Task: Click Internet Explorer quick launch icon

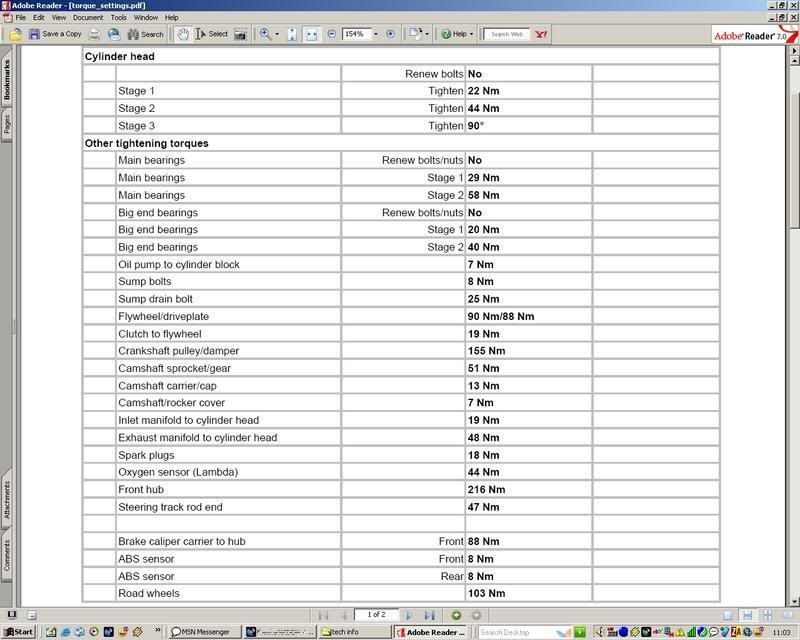Action: [x=65, y=632]
